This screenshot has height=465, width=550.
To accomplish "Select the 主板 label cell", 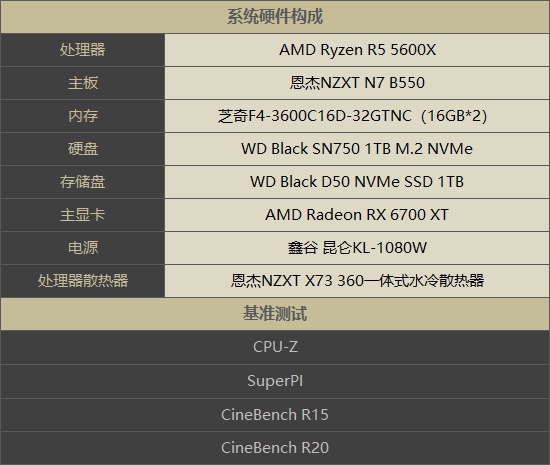I will click(x=83, y=83).
